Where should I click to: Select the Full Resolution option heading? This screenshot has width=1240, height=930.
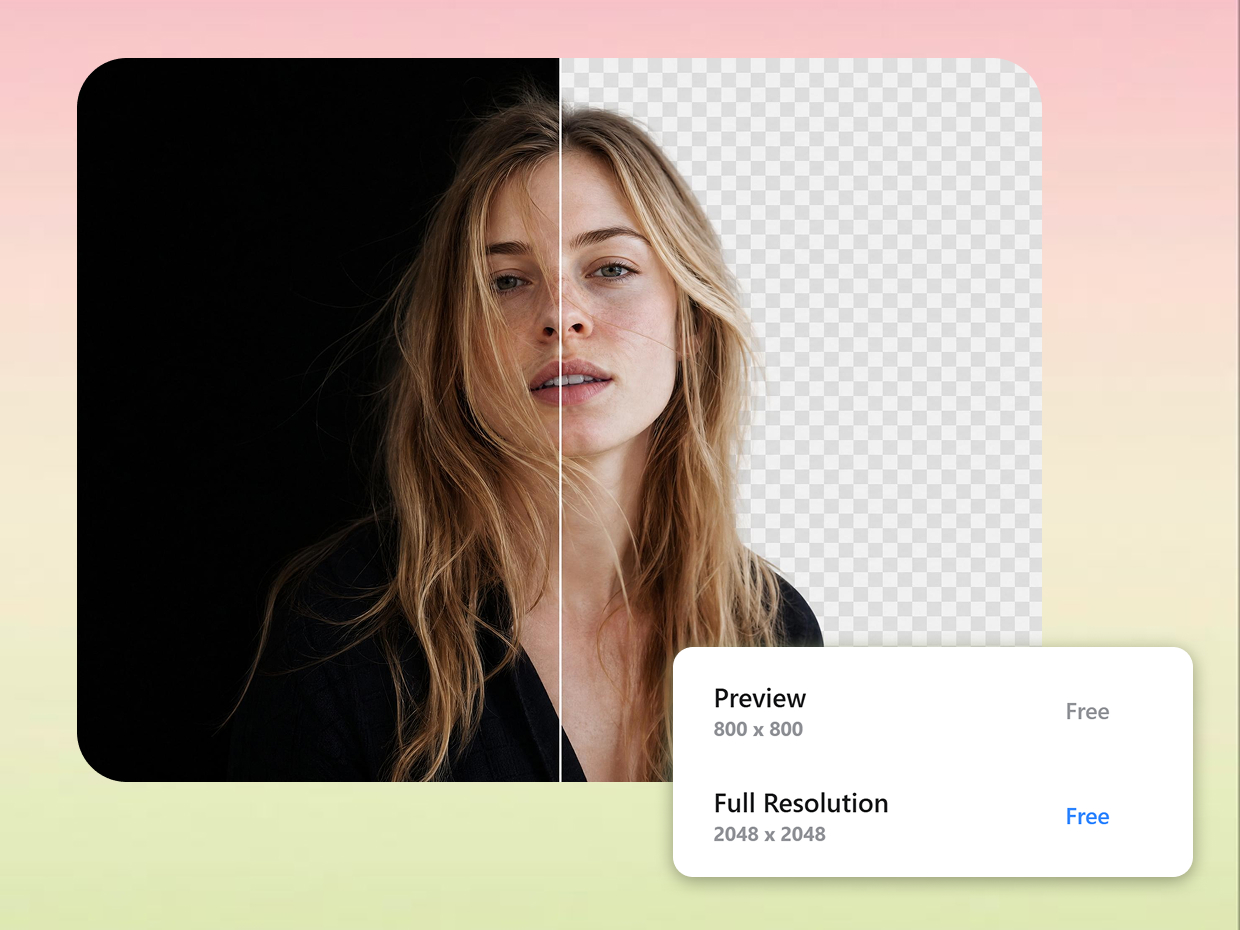click(x=801, y=803)
